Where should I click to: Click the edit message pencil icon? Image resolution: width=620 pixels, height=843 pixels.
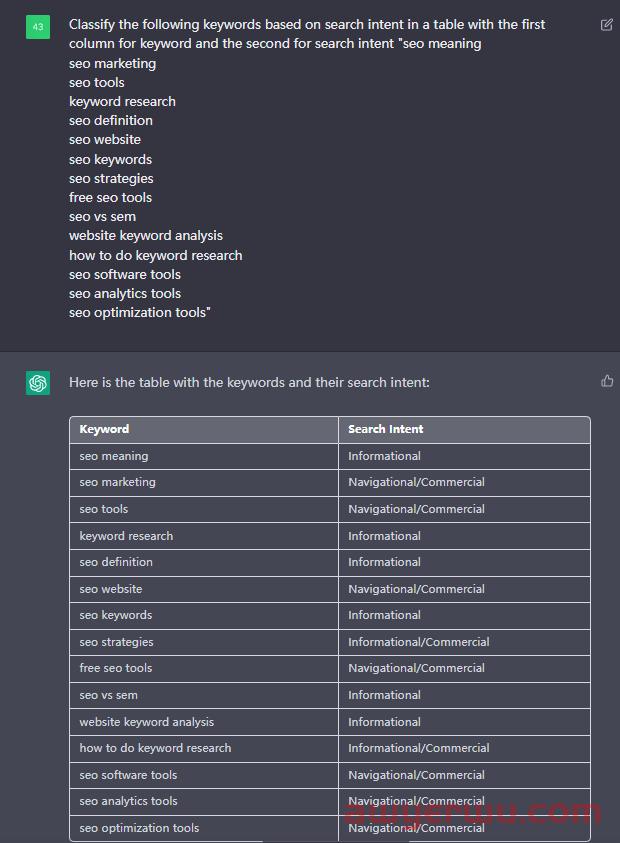[607, 25]
